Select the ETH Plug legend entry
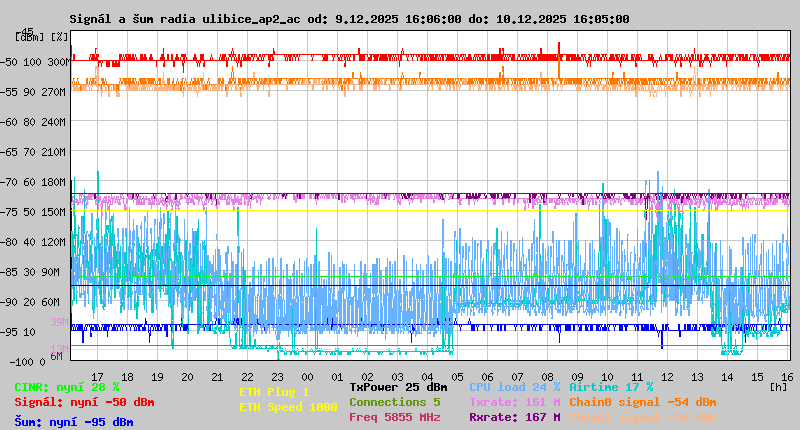Viewport: 800px width, 430px height. 274,392
